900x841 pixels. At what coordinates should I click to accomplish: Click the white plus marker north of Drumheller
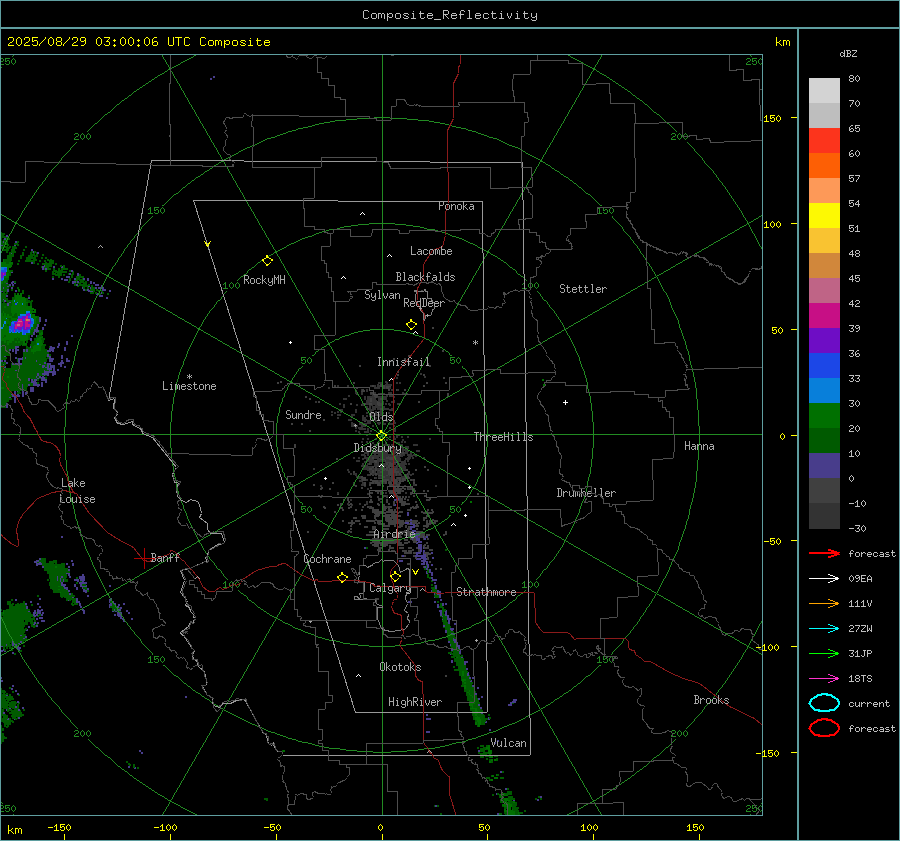pyautogui.click(x=565, y=402)
